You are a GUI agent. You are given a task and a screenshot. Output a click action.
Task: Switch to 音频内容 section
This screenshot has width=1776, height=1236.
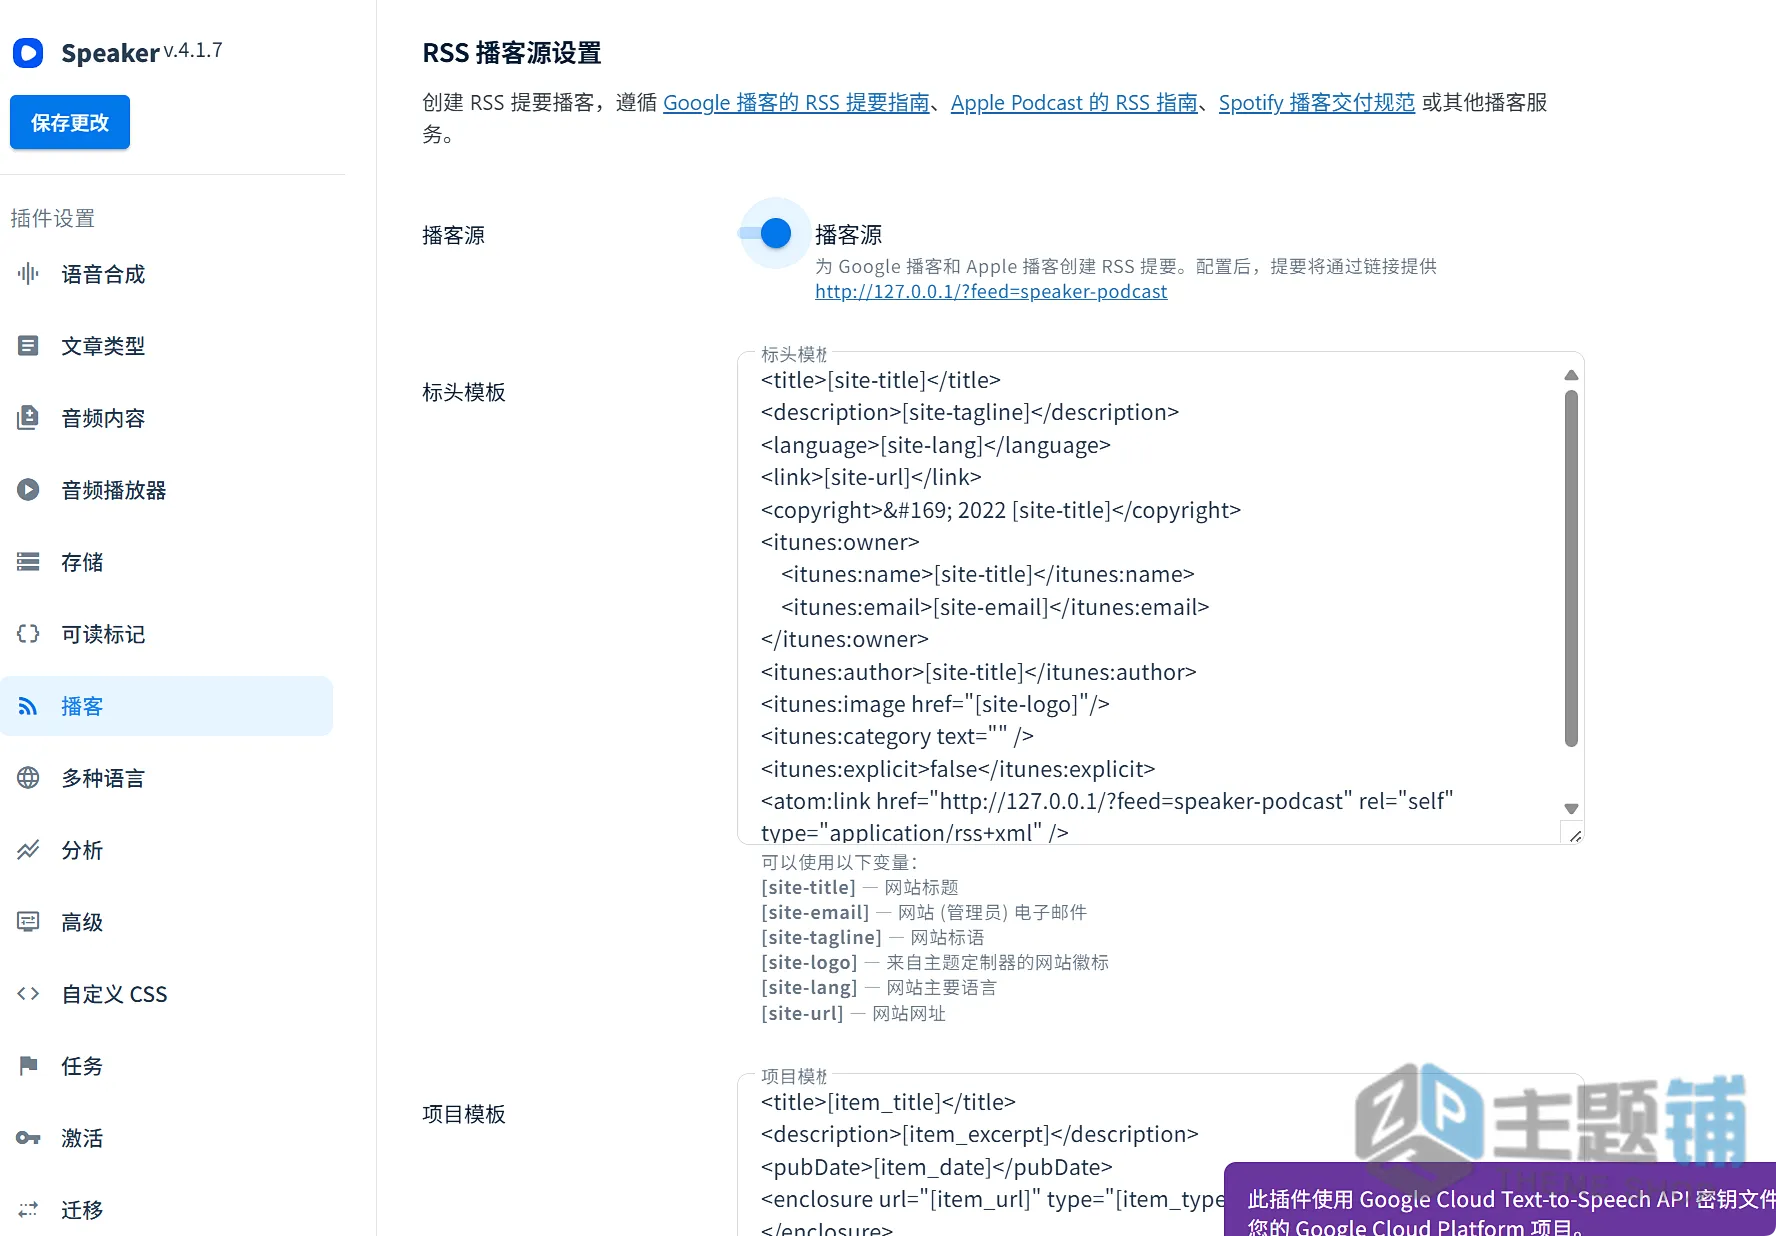(166, 418)
